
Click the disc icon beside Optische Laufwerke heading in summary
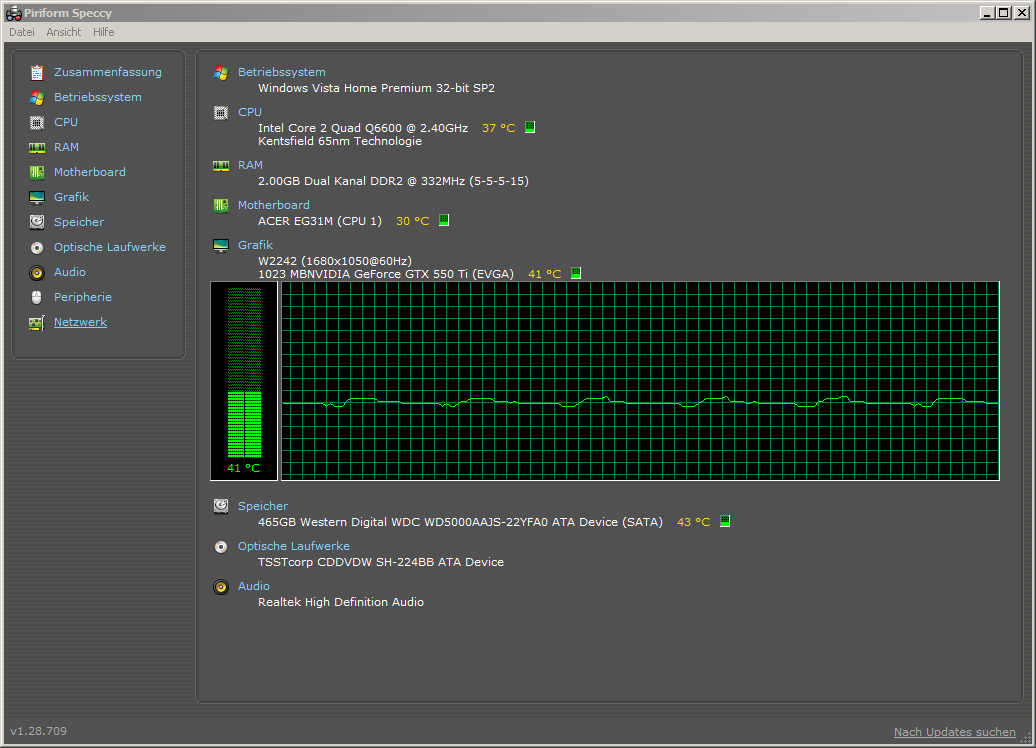click(221, 546)
